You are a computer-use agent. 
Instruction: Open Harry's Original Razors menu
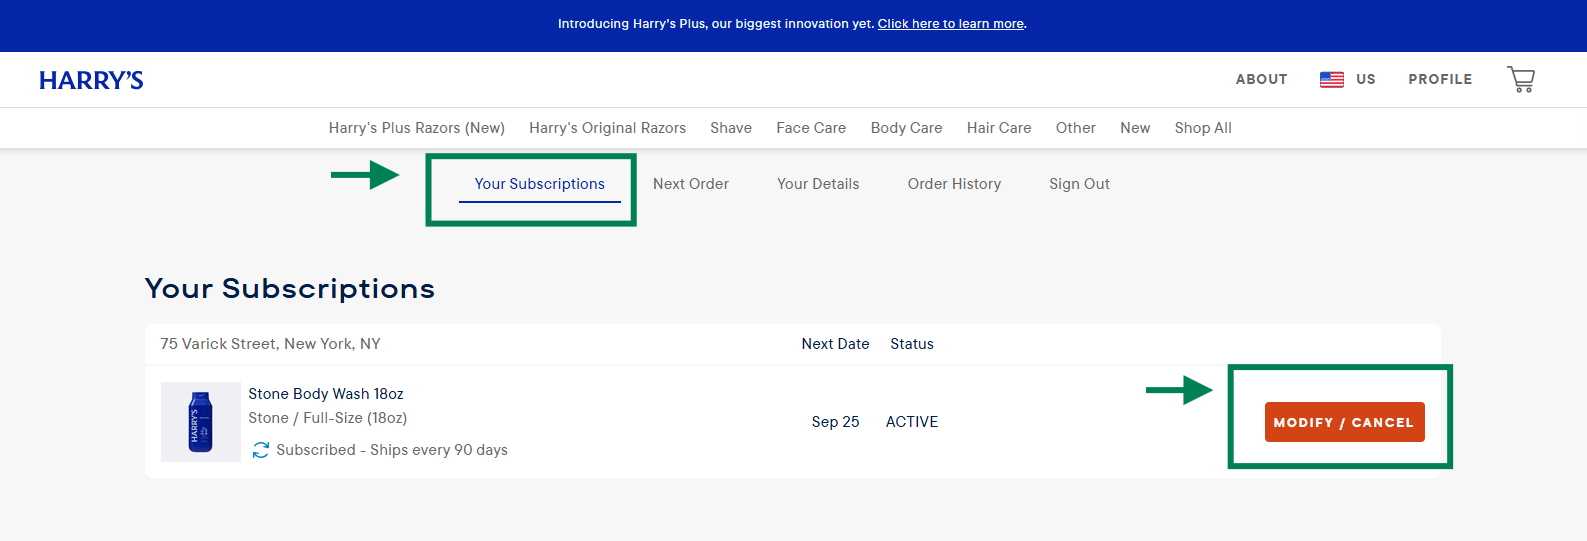click(607, 128)
